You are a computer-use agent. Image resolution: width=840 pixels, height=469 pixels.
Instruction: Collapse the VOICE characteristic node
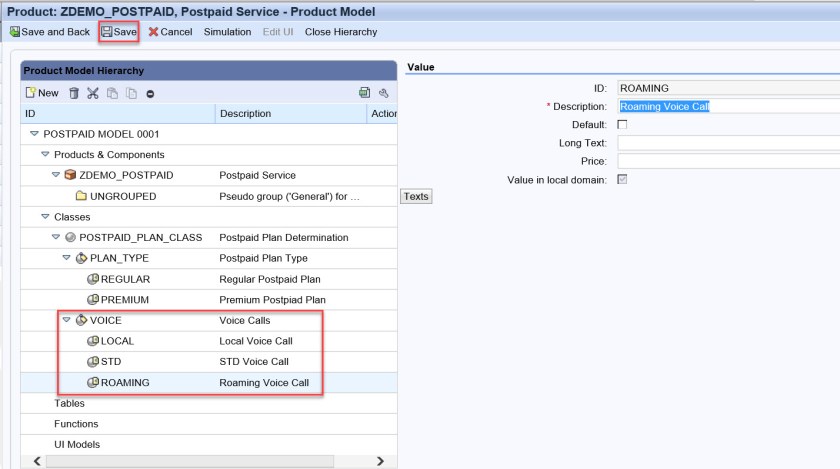point(66,321)
